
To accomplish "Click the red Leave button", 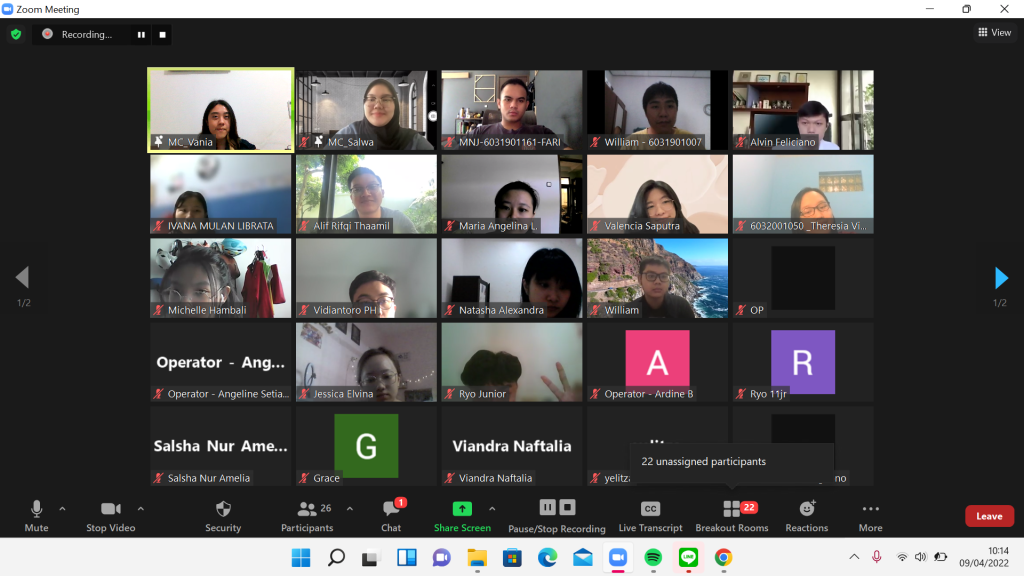I will tap(988, 516).
